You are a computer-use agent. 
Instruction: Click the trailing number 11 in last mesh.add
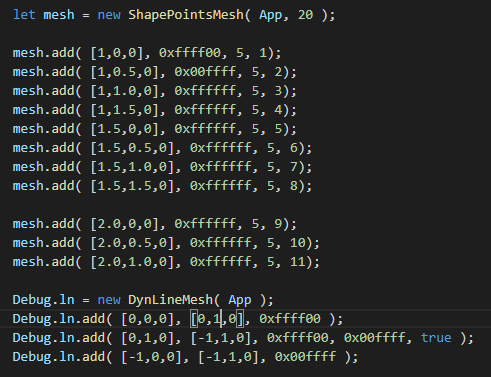tap(298, 262)
